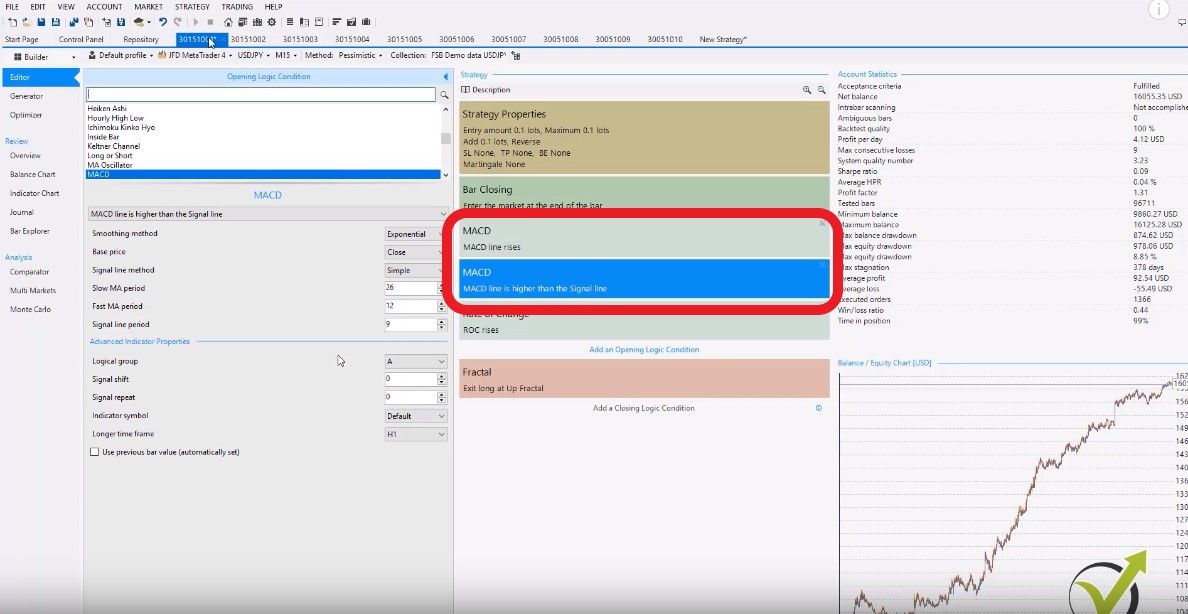The width and height of the screenshot is (1188, 614).
Task: Open settings via the toolbar gear icon
Action: point(272,22)
